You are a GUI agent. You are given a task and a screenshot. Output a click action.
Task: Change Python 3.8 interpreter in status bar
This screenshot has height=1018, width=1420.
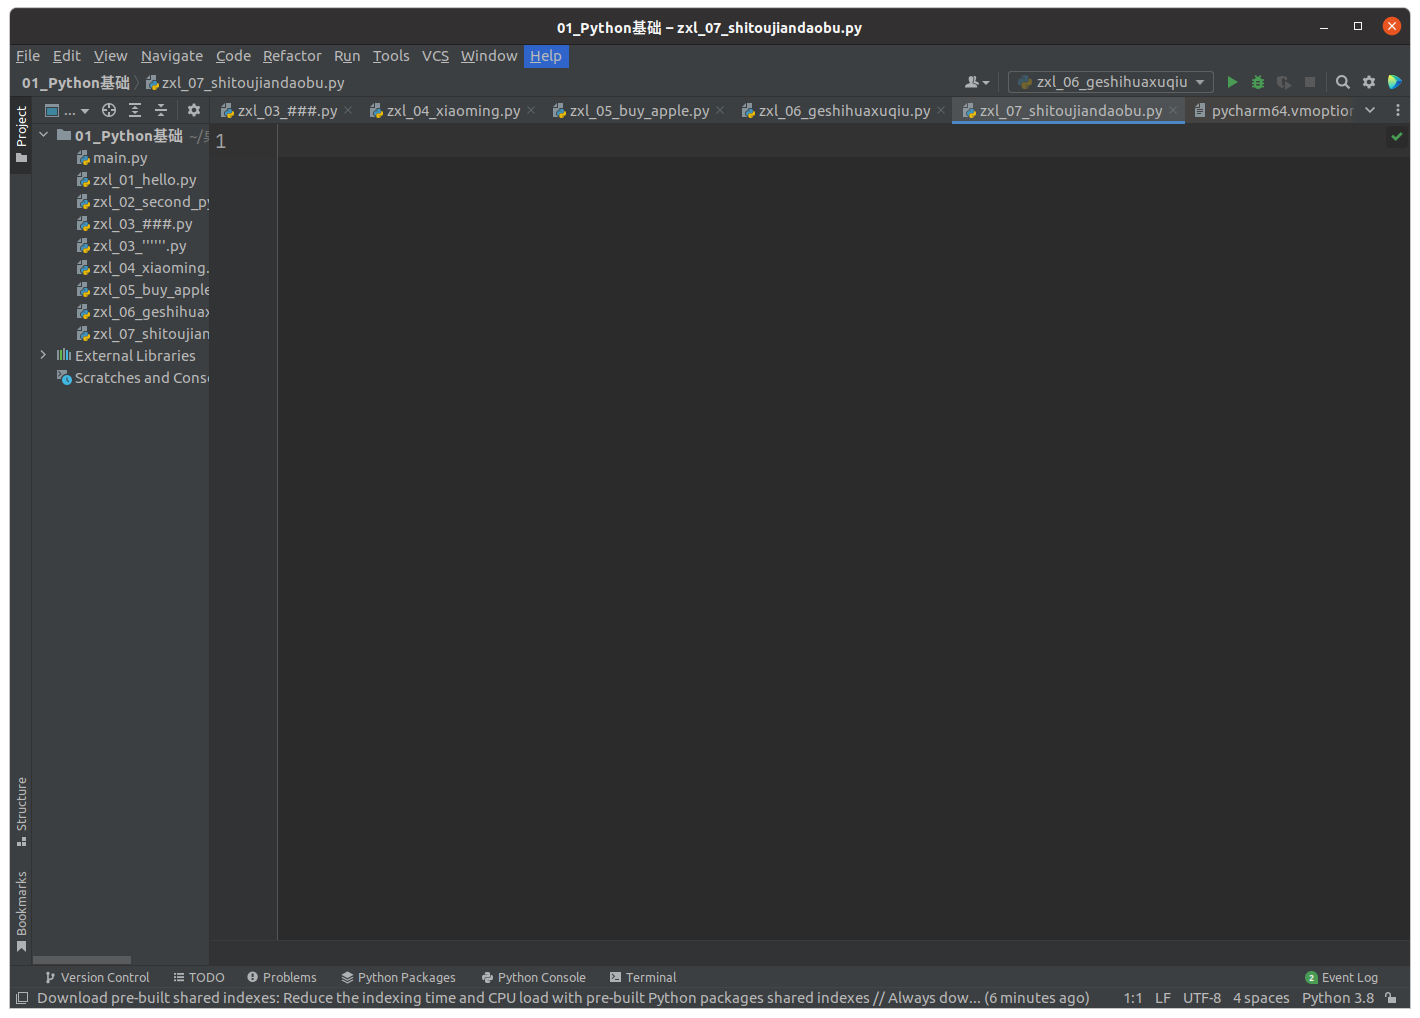(1338, 998)
